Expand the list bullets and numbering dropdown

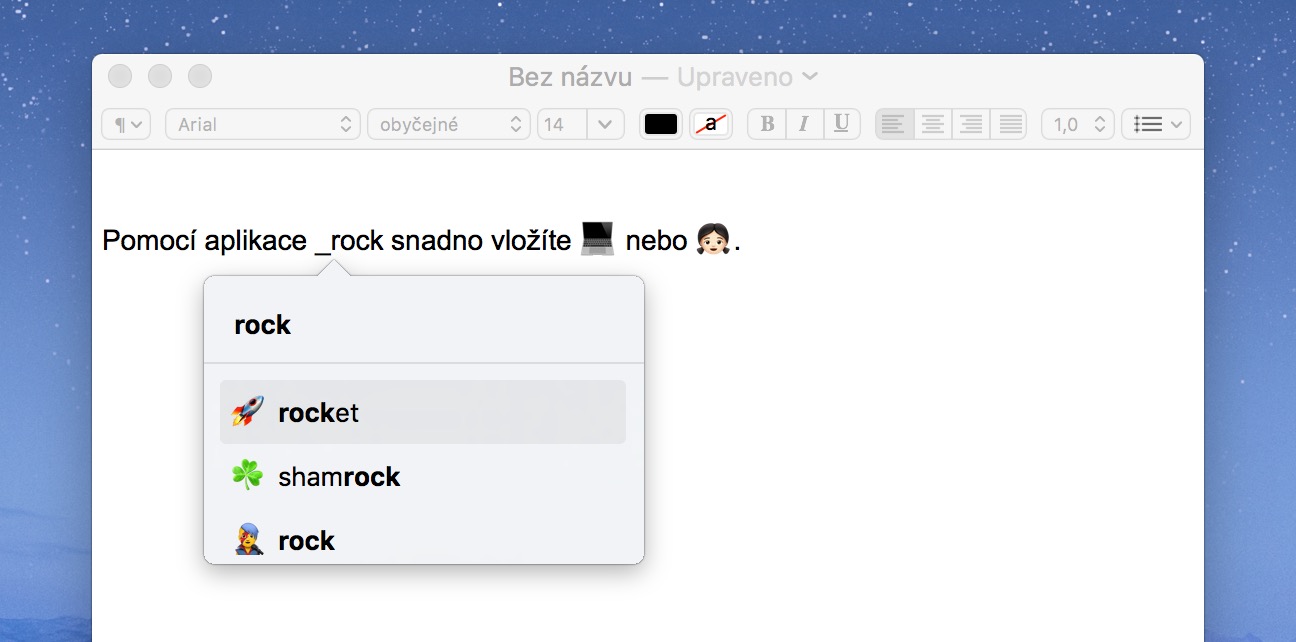[1156, 124]
